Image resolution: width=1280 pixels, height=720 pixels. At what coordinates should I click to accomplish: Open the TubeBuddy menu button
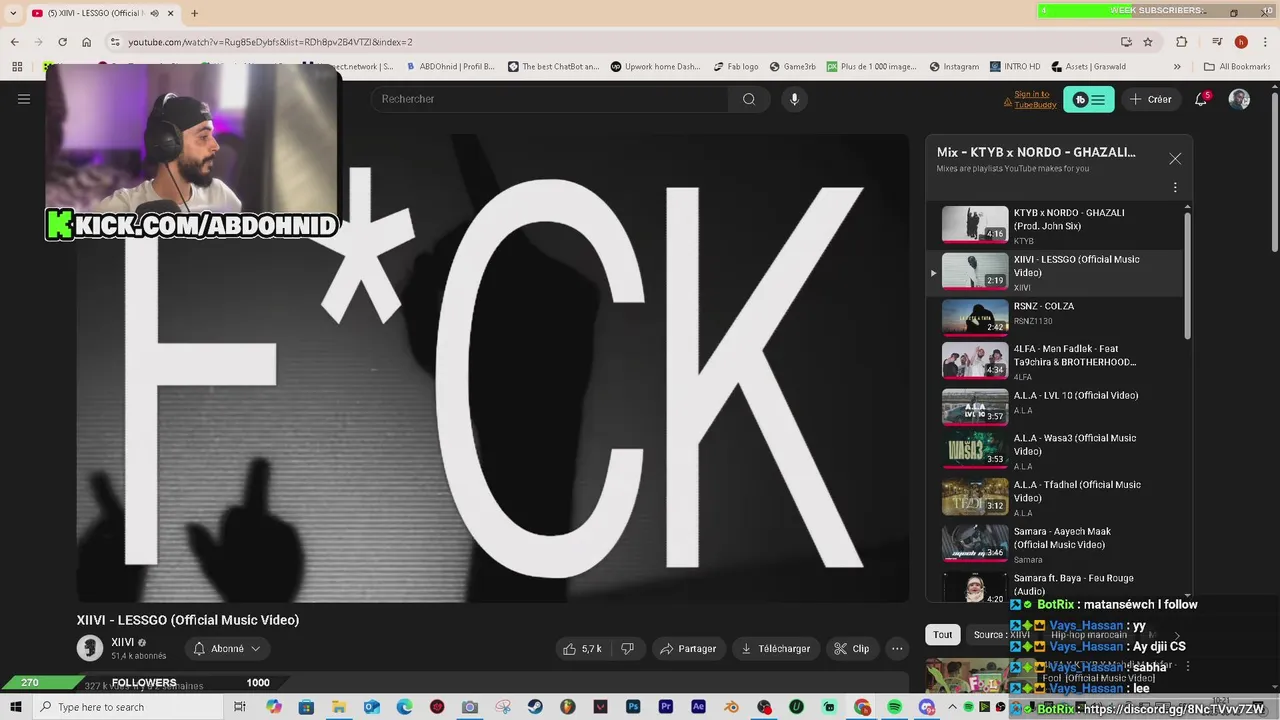pos(1088,99)
